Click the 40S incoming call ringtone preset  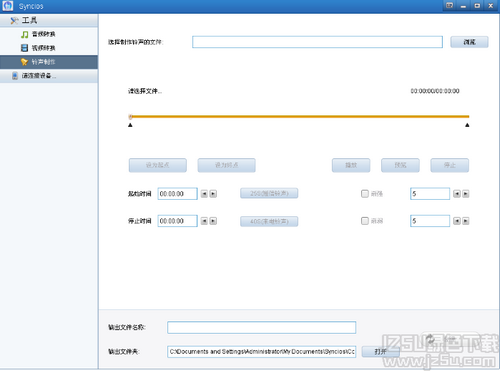click(x=269, y=221)
